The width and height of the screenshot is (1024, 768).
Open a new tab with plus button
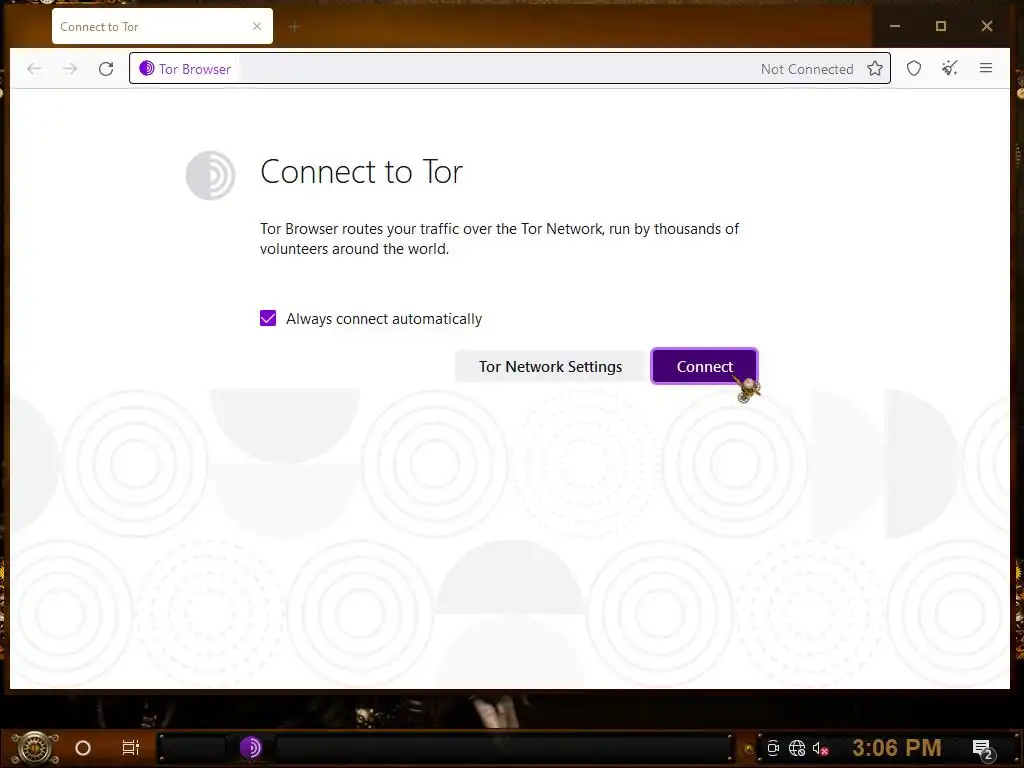click(x=295, y=27)
